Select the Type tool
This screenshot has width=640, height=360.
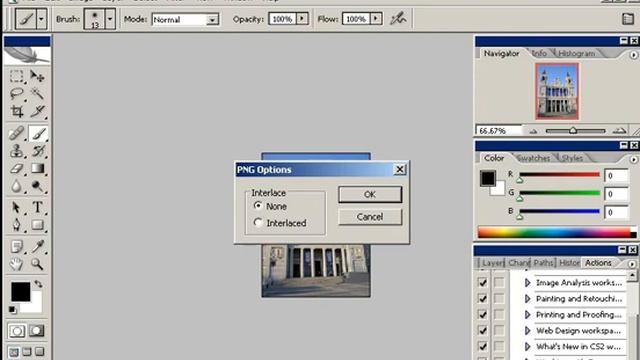38,207
